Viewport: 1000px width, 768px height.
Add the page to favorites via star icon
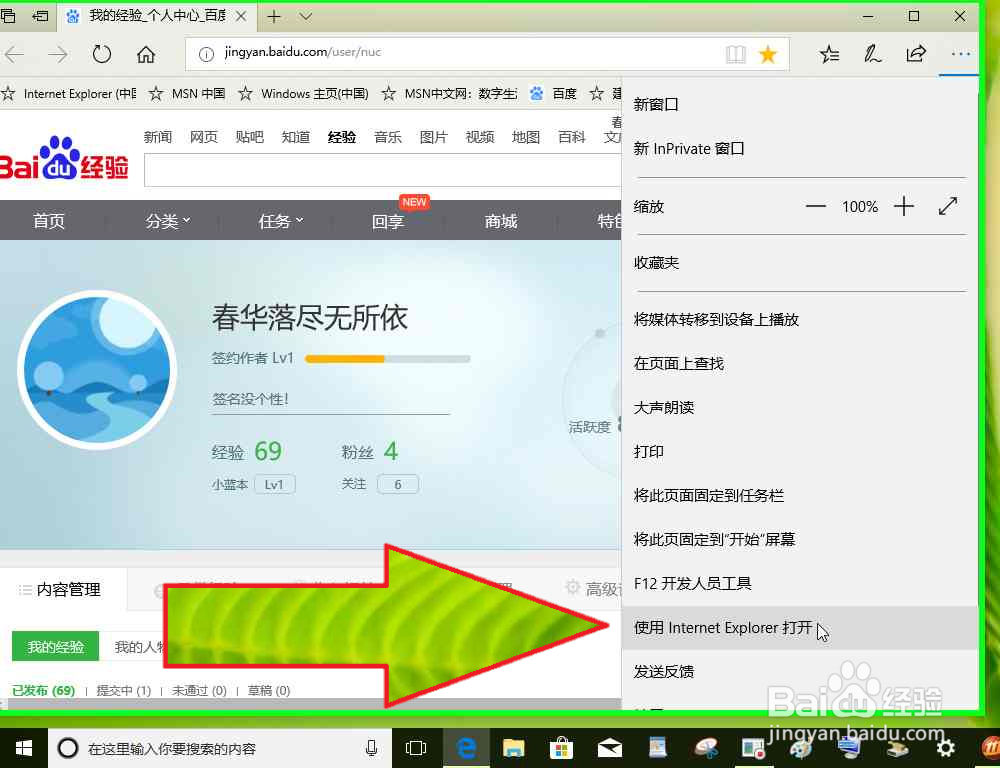pyautogui.click(x=768, y=54)
